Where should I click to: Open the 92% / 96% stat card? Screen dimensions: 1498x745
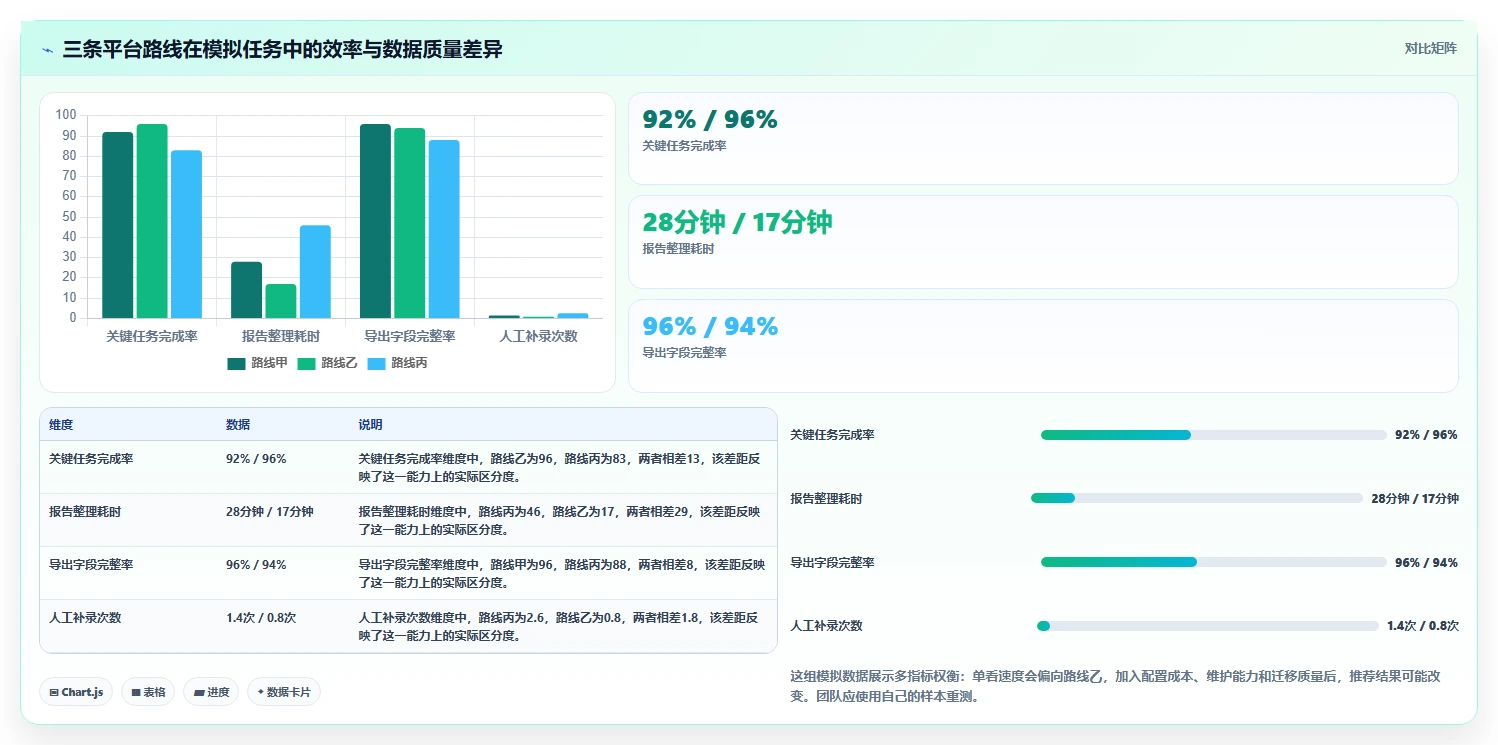[x=1043, y=138]
